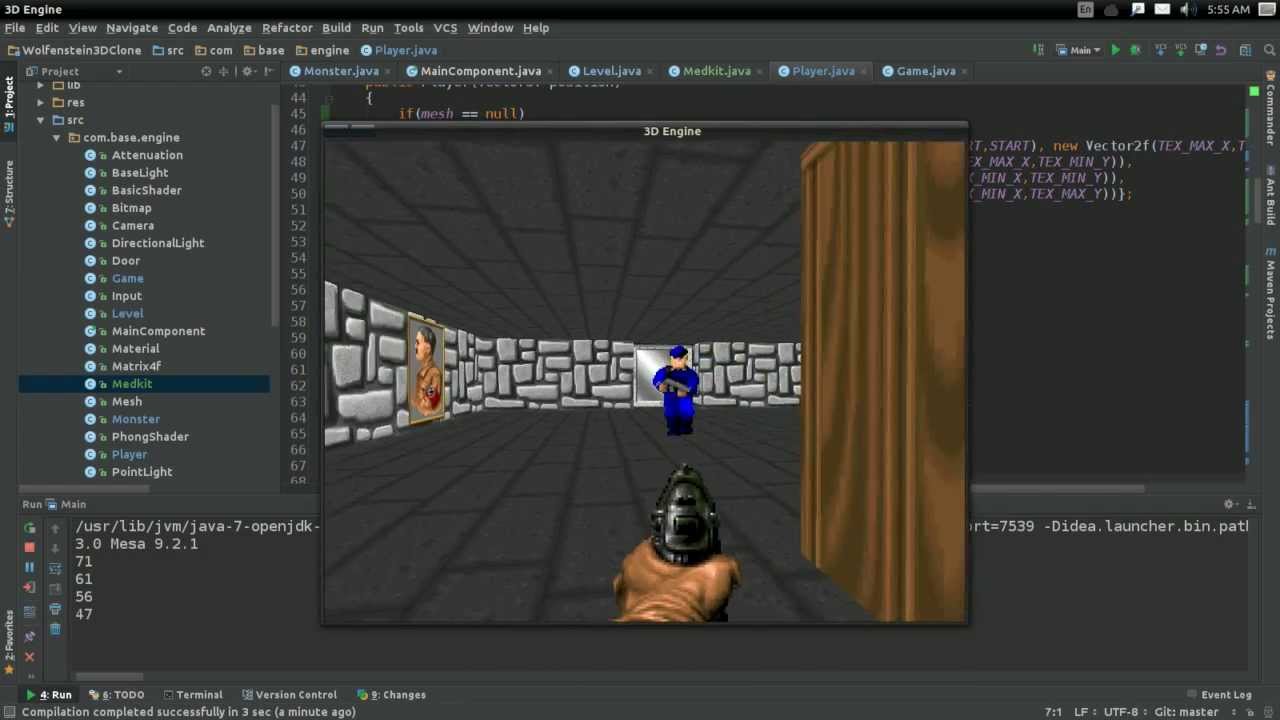1280x720 pixels.
Task: Open the Maven Projects side panel
Action: (x=1270, y=292)
